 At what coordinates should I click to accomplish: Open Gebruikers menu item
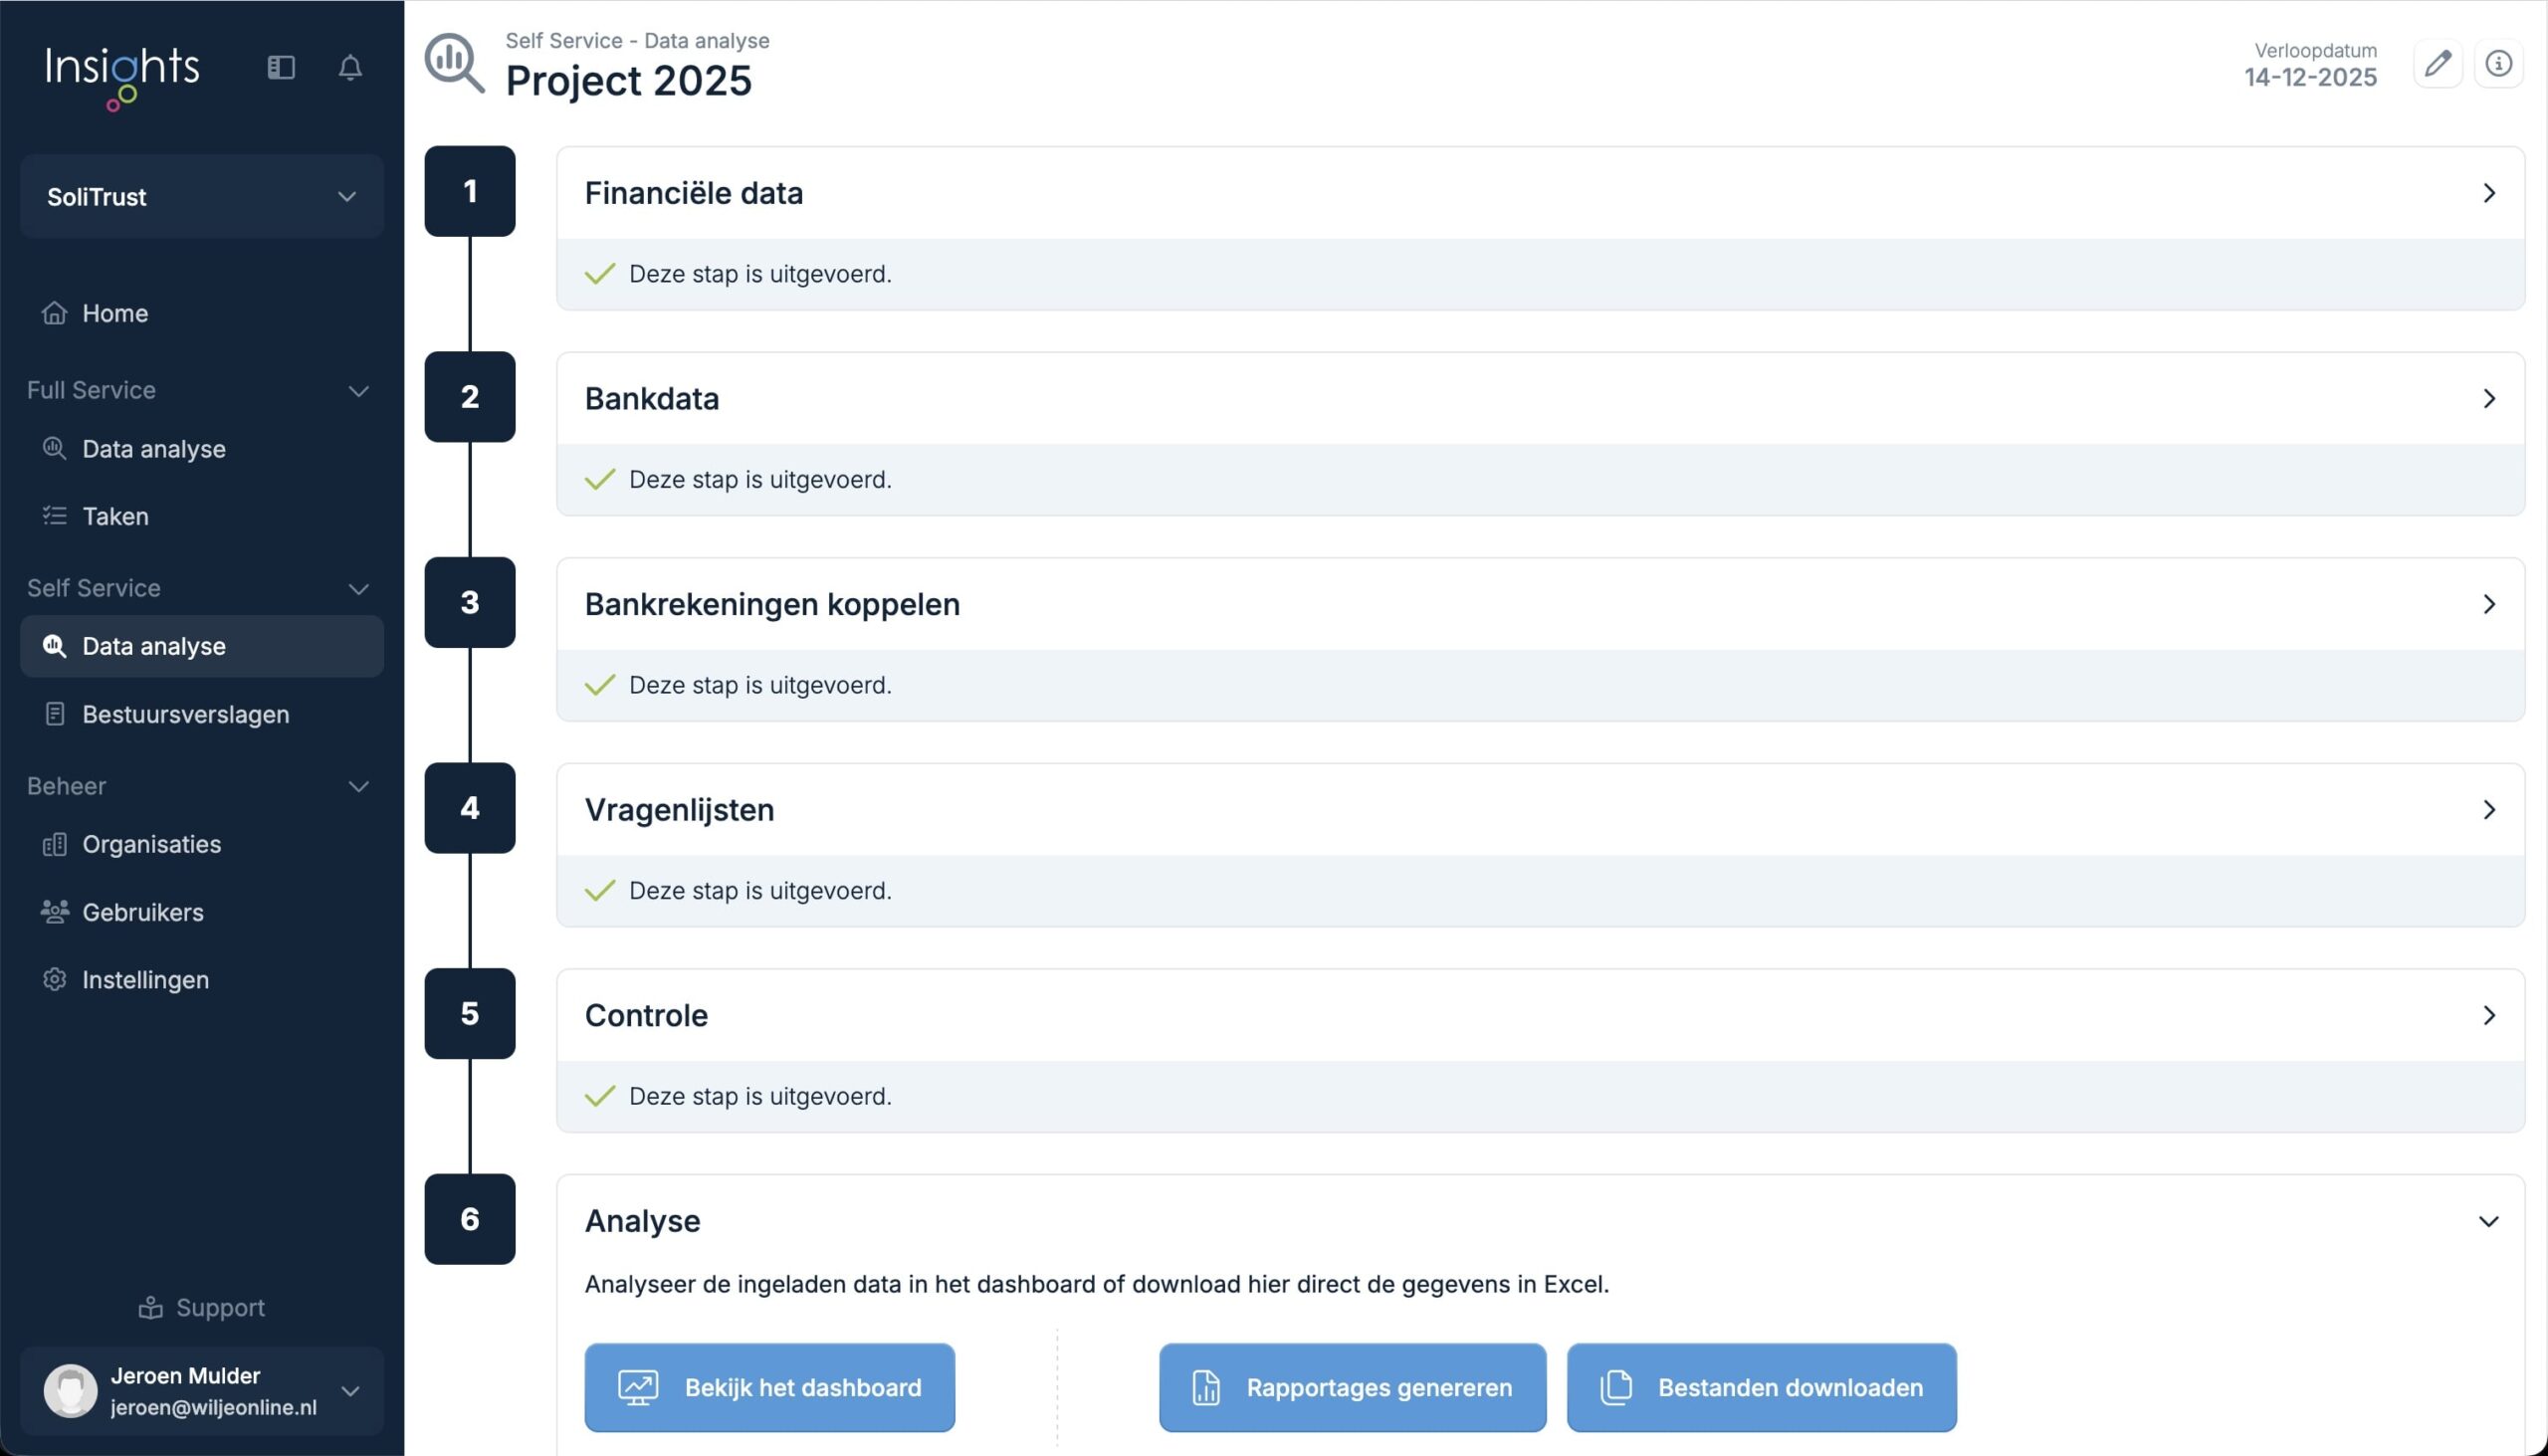click(142, 912)
